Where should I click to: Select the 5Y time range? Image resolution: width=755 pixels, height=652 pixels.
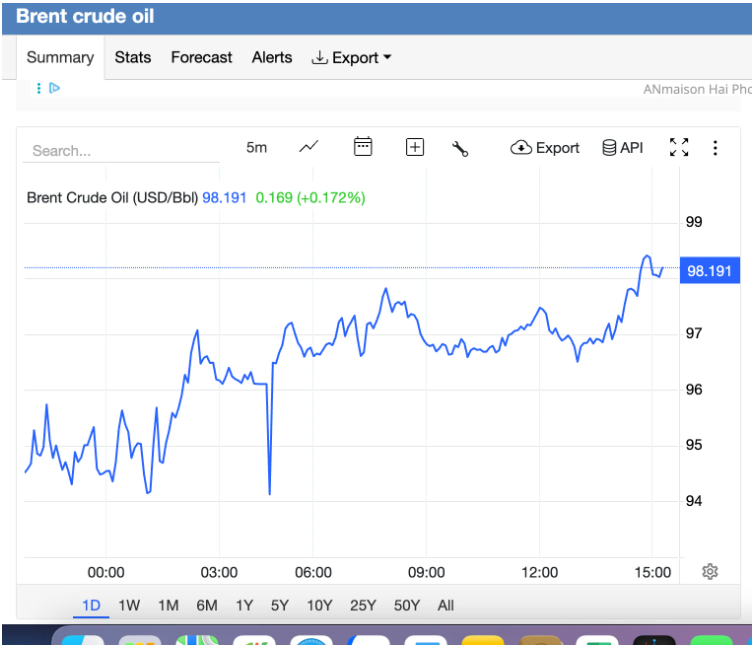pos(280,605)
